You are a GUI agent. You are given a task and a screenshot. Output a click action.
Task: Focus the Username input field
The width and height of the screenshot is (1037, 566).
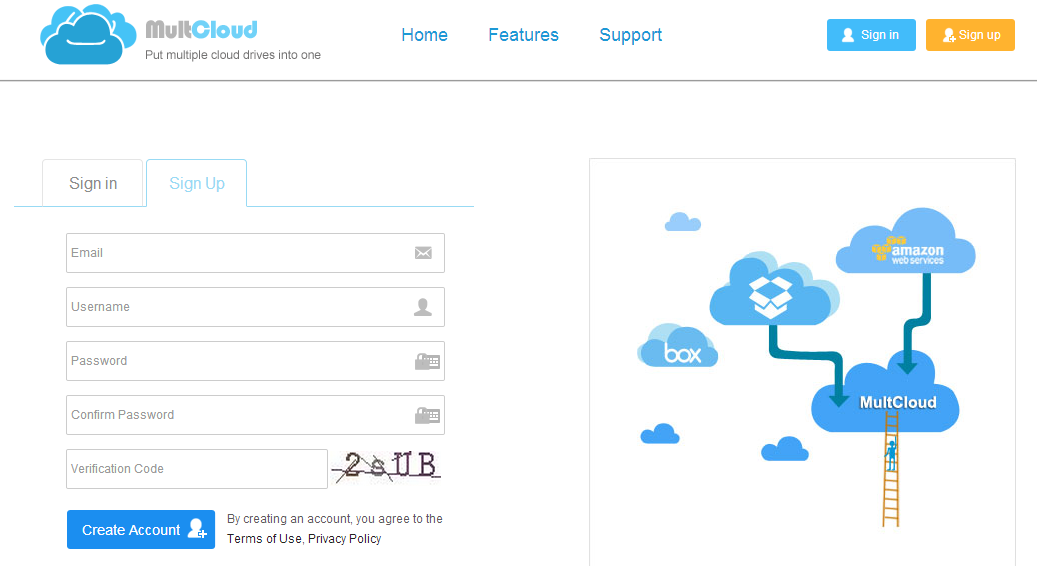[x=255, y=307]
